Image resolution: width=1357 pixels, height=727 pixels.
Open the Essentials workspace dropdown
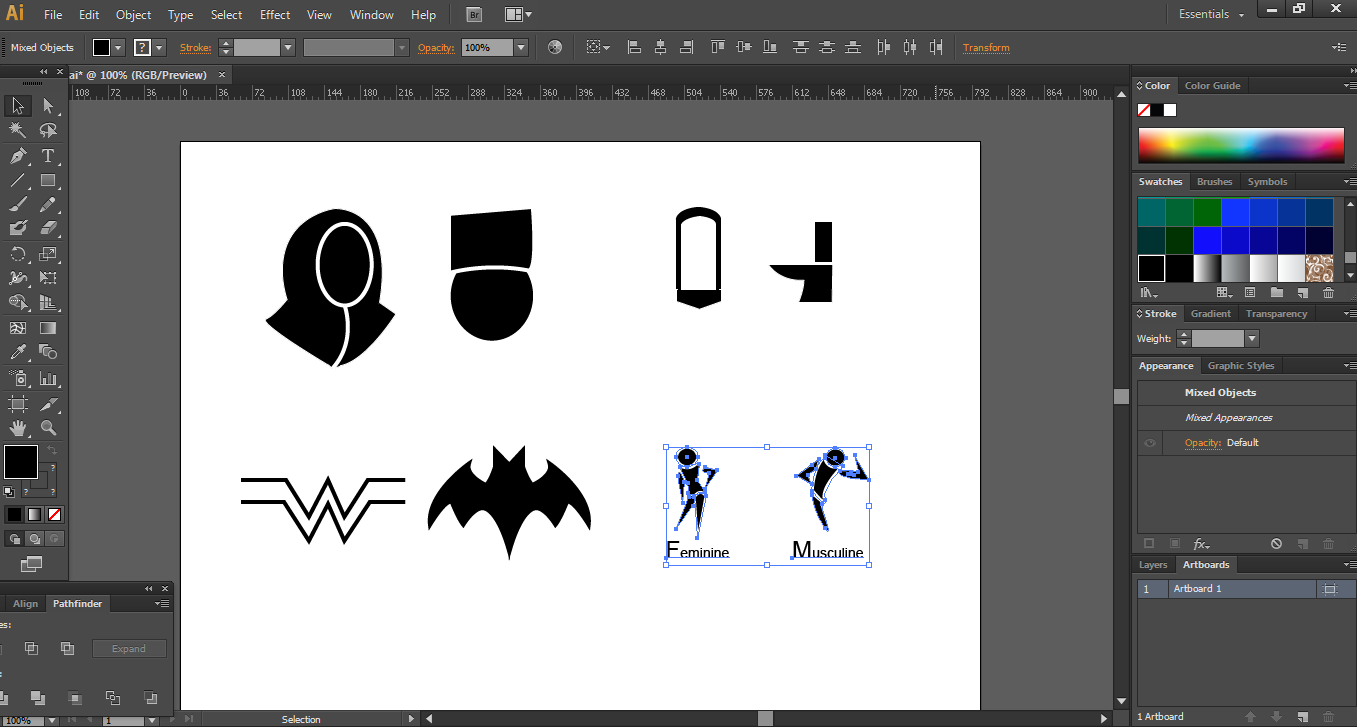click(x=1211, y=14)
